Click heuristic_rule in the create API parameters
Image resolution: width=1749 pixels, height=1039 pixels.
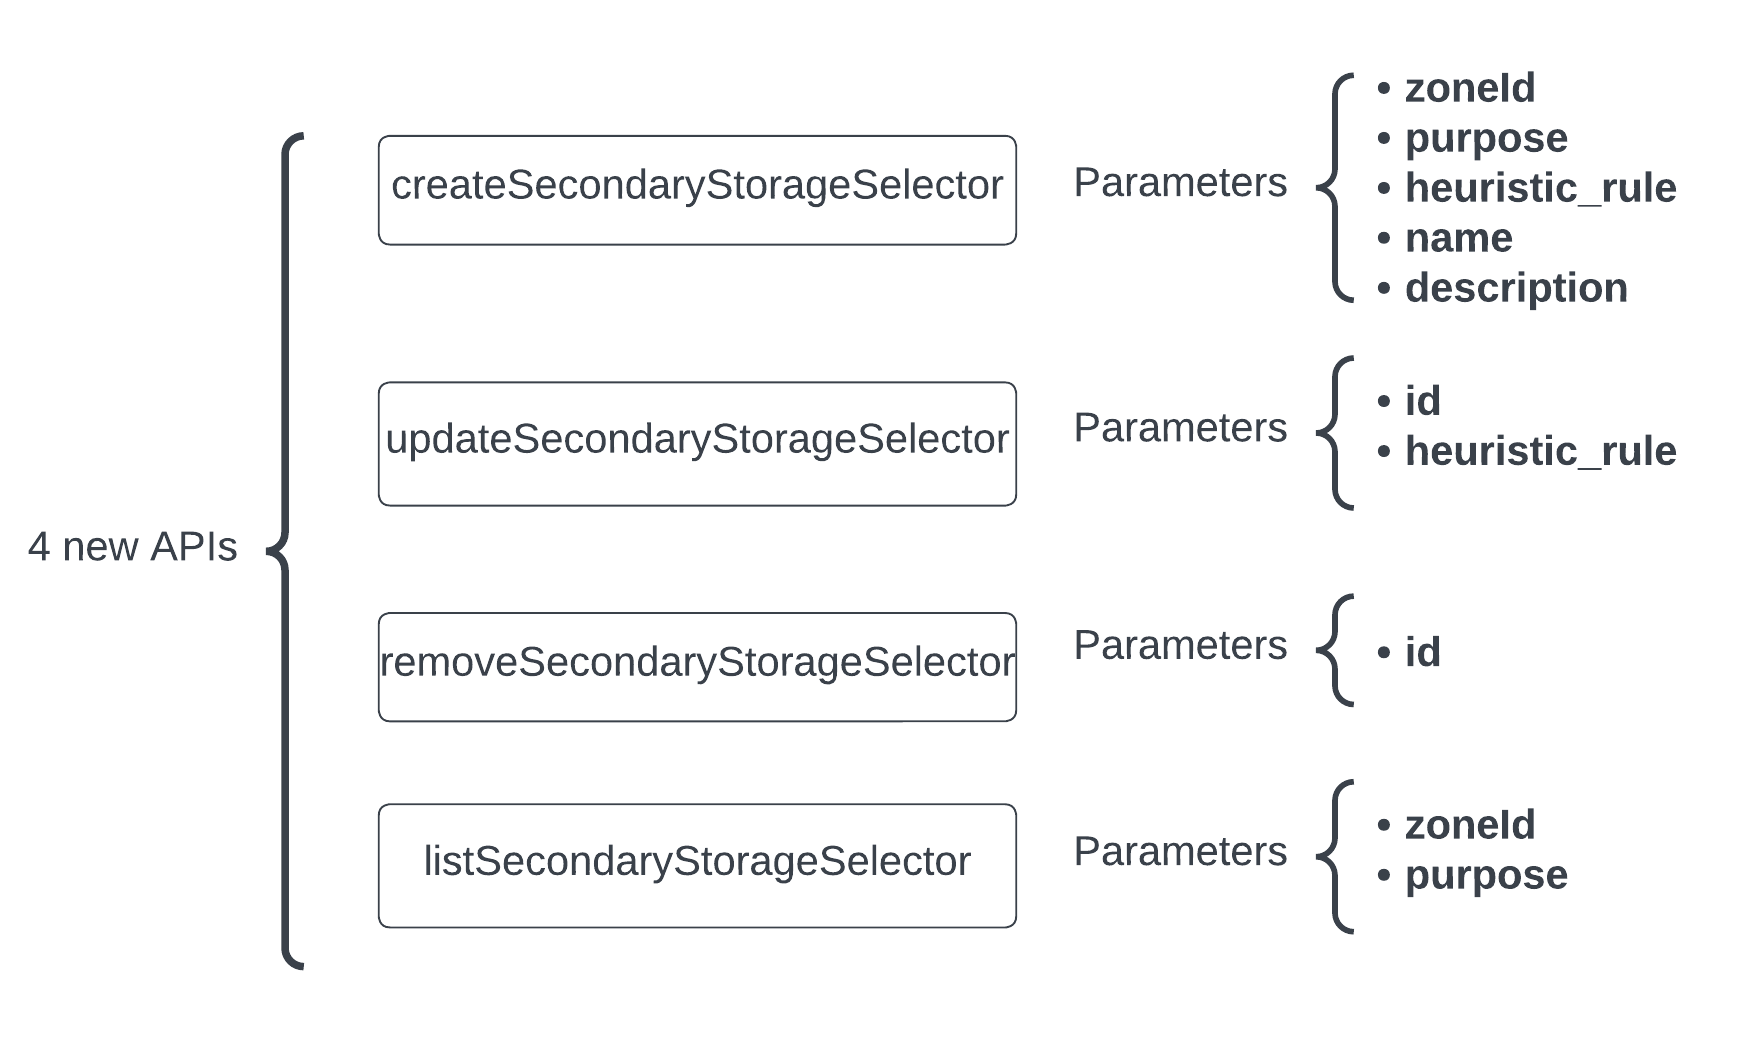click(x=1540, y=188)
